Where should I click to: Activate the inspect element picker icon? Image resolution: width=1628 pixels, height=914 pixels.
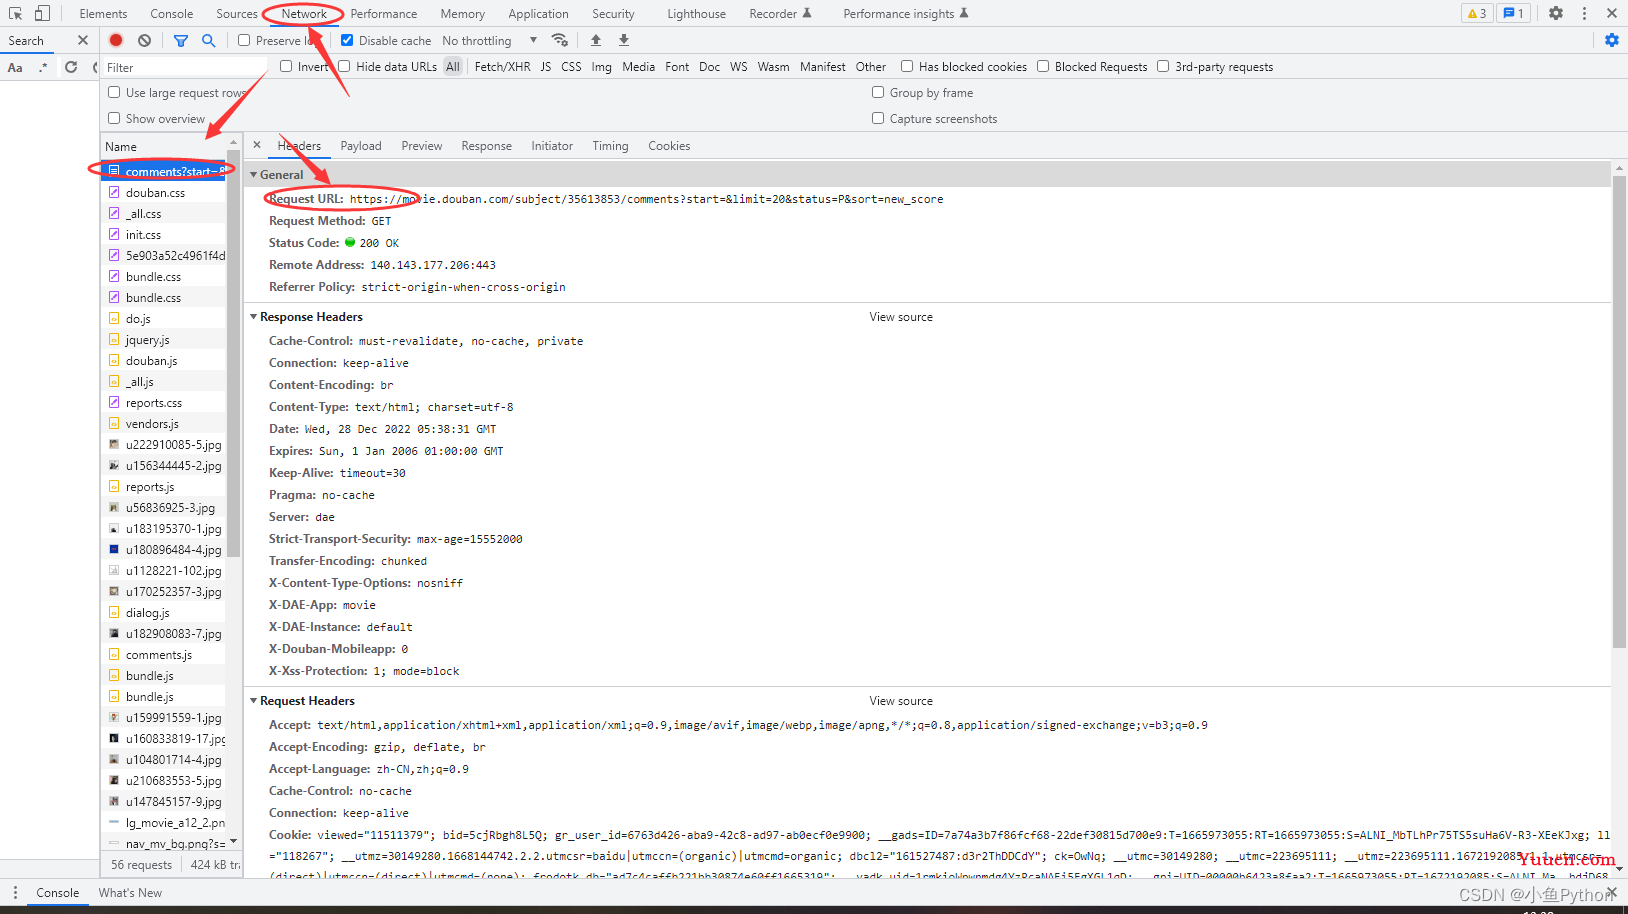click(15, 13)
